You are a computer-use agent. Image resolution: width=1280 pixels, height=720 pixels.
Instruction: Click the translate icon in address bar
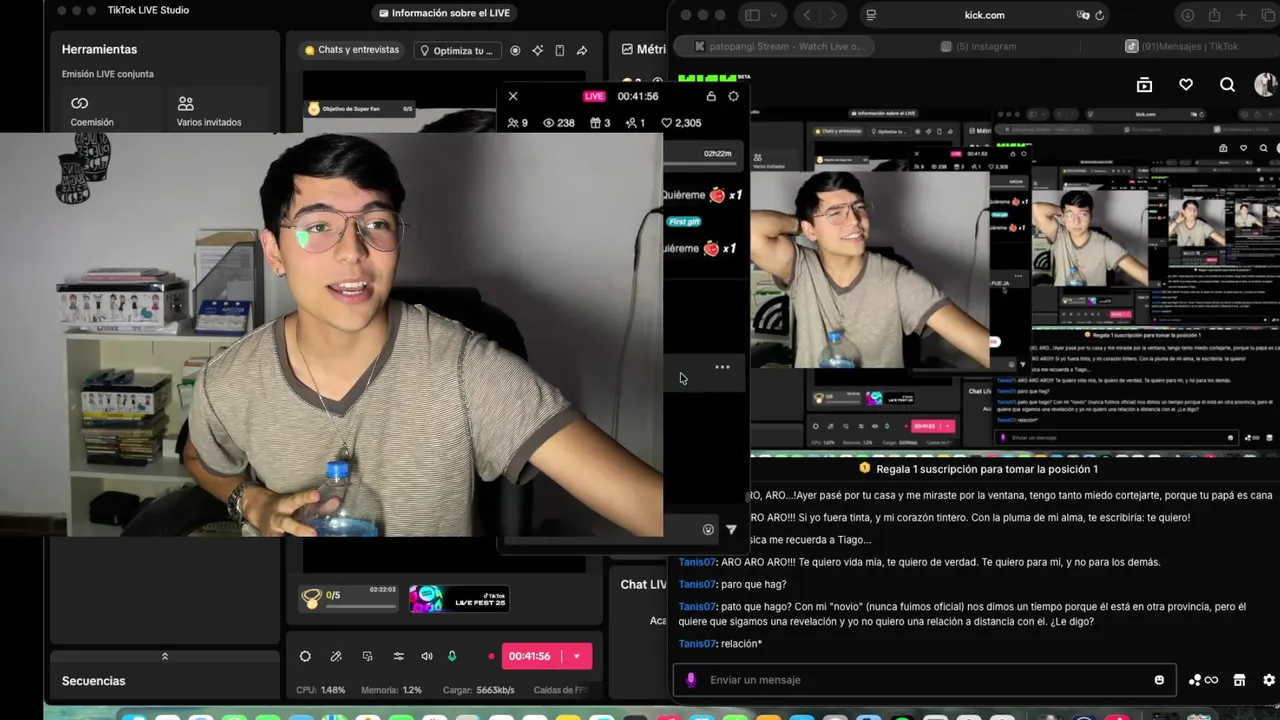1083,15
